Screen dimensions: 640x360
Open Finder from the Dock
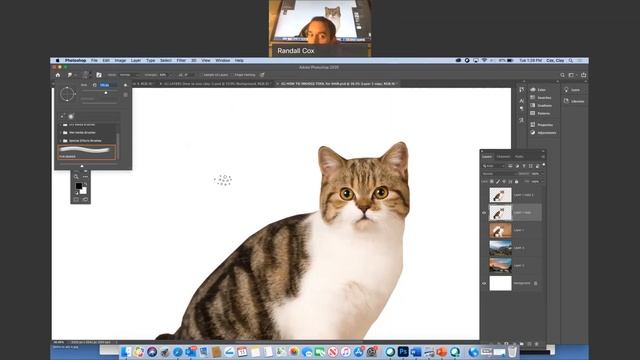click(126, 351)
